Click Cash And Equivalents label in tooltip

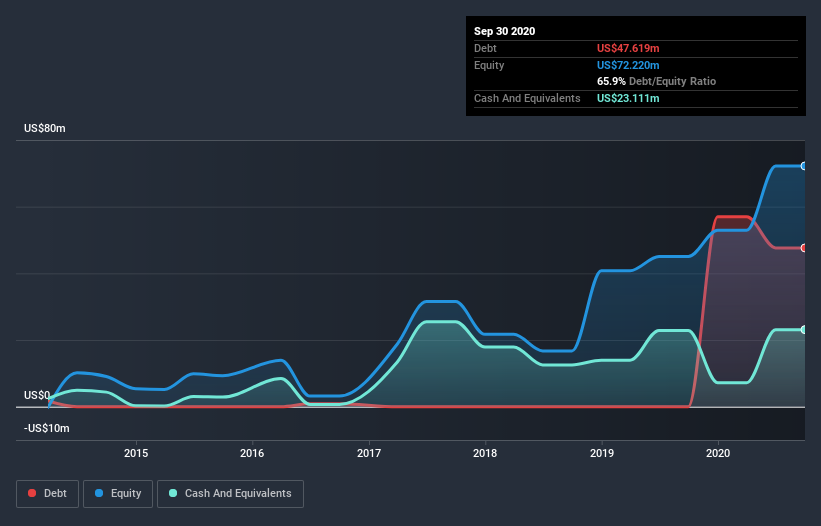[x=527, y=98]
